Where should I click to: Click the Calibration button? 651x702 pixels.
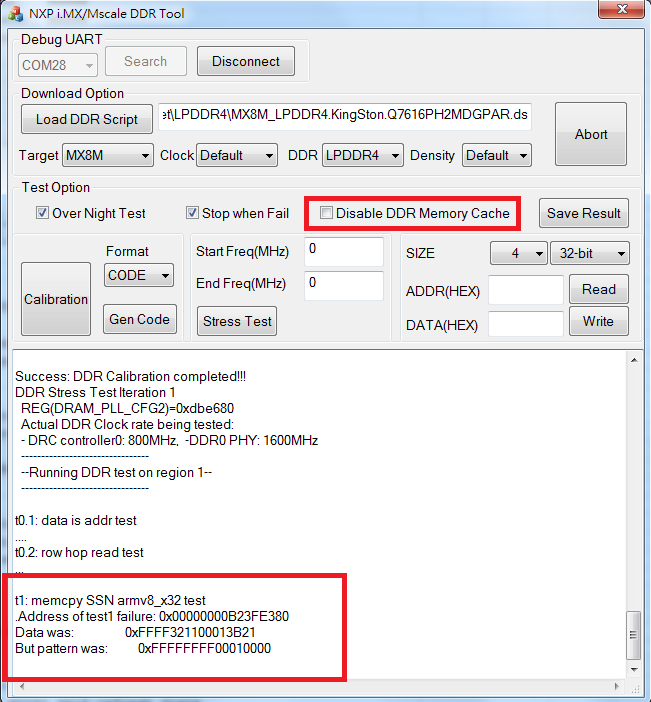[x=56, y=299]
